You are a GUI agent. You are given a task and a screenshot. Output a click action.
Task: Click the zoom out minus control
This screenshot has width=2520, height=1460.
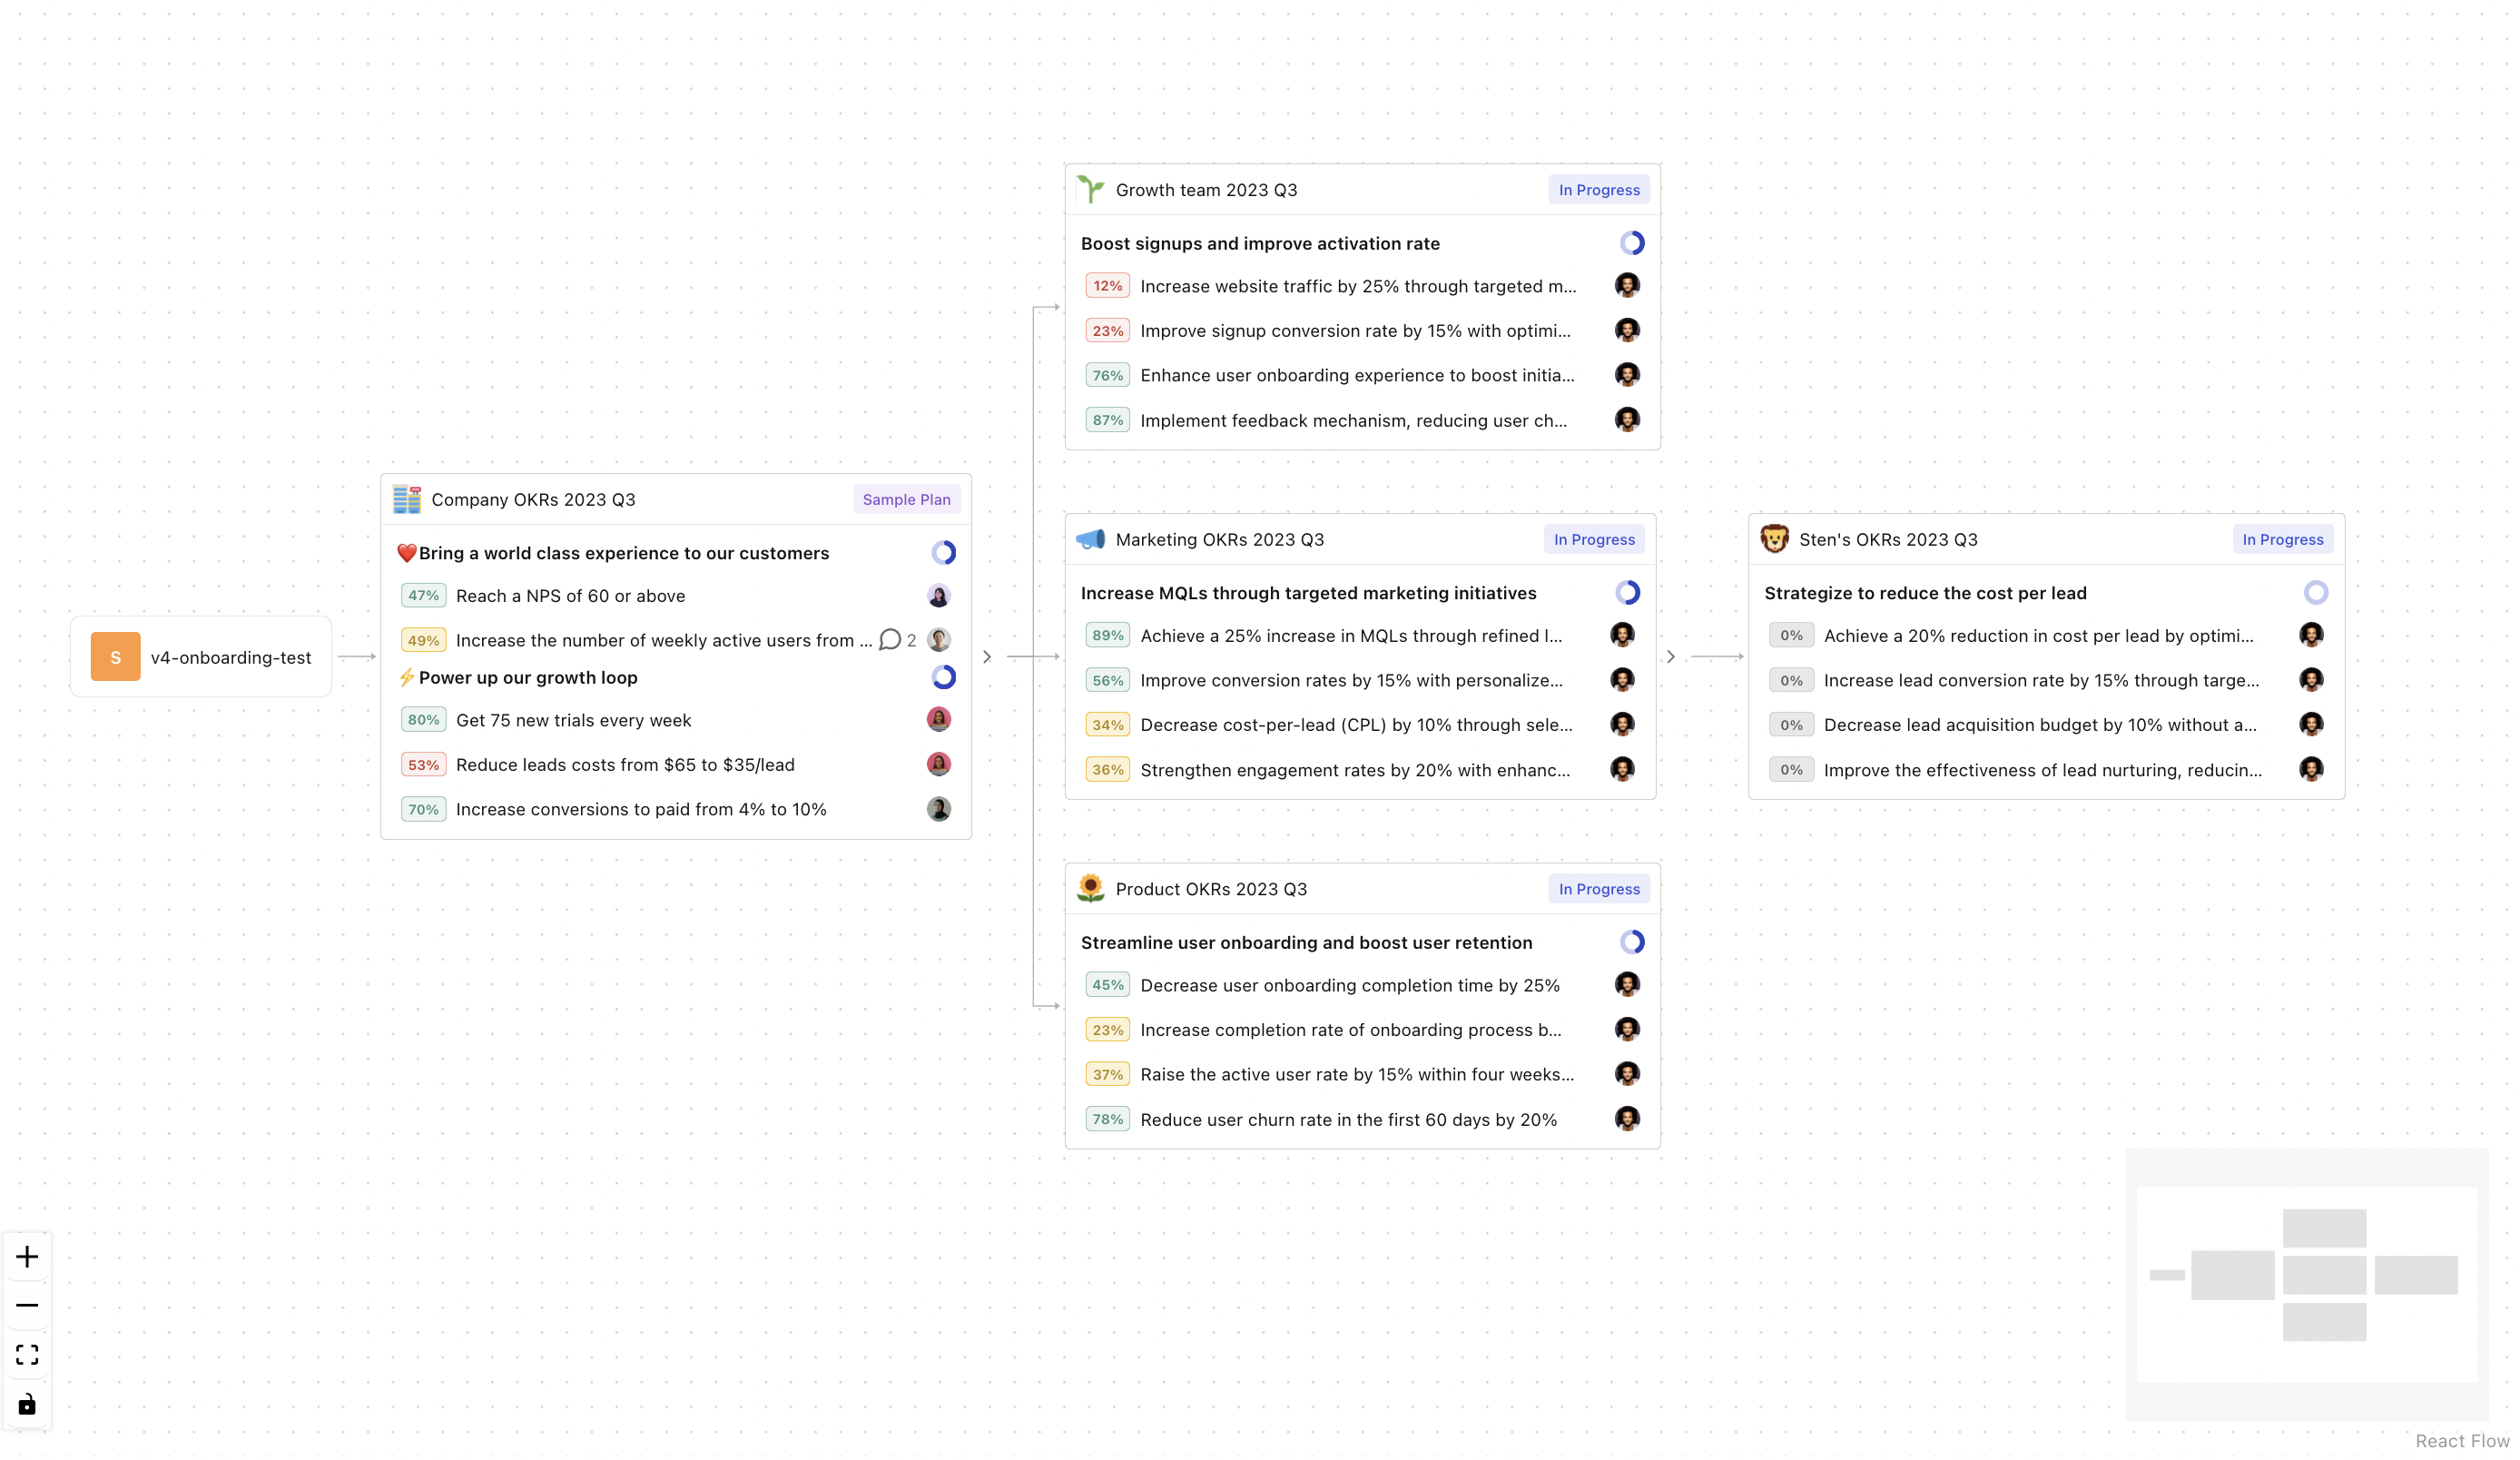pos(26,1304)
